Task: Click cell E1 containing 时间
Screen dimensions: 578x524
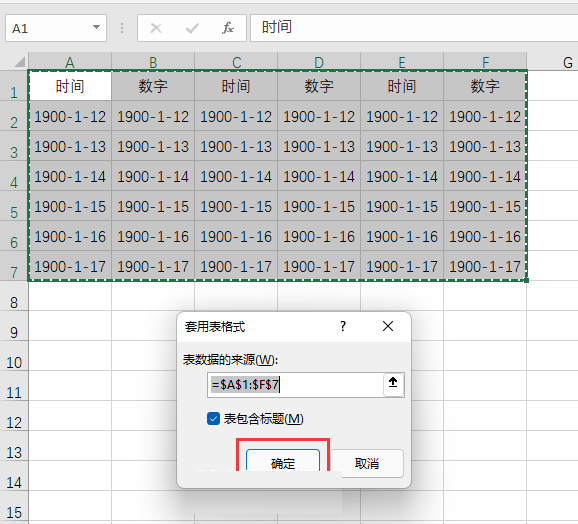Action: click(402, 86)
